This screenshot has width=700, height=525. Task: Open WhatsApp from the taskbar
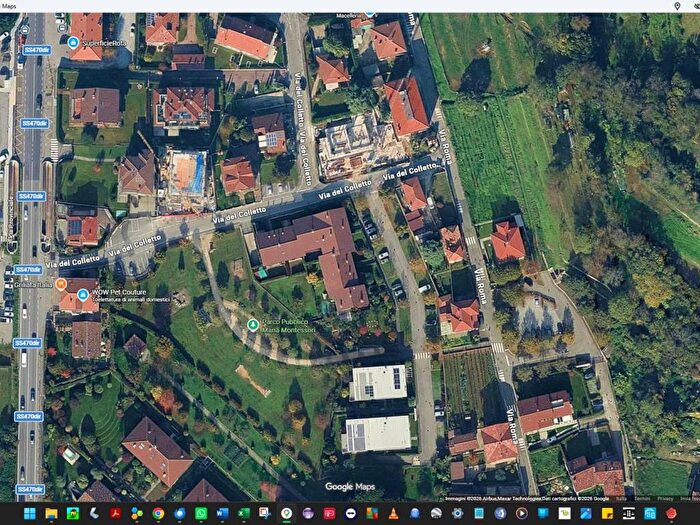201,513
